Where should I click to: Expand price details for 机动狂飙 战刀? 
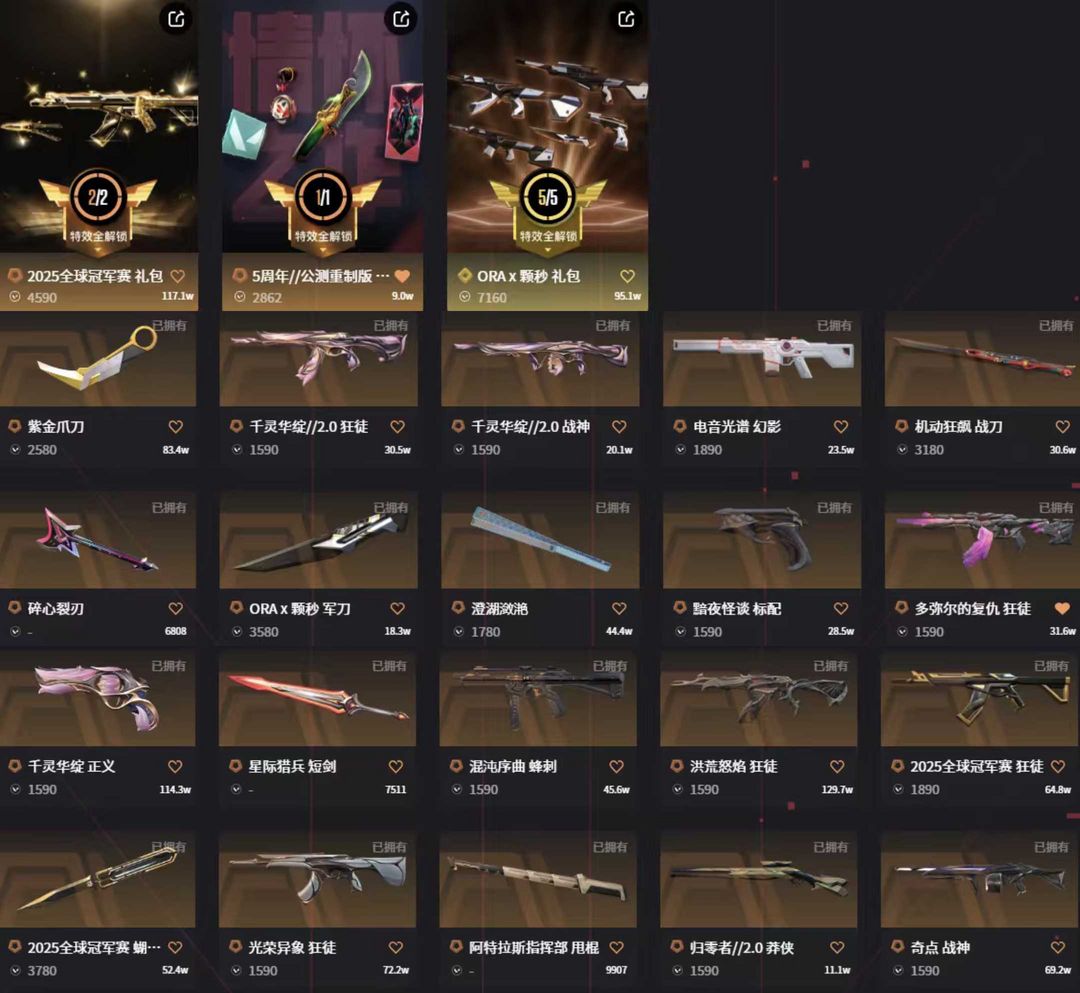point(902,450)
